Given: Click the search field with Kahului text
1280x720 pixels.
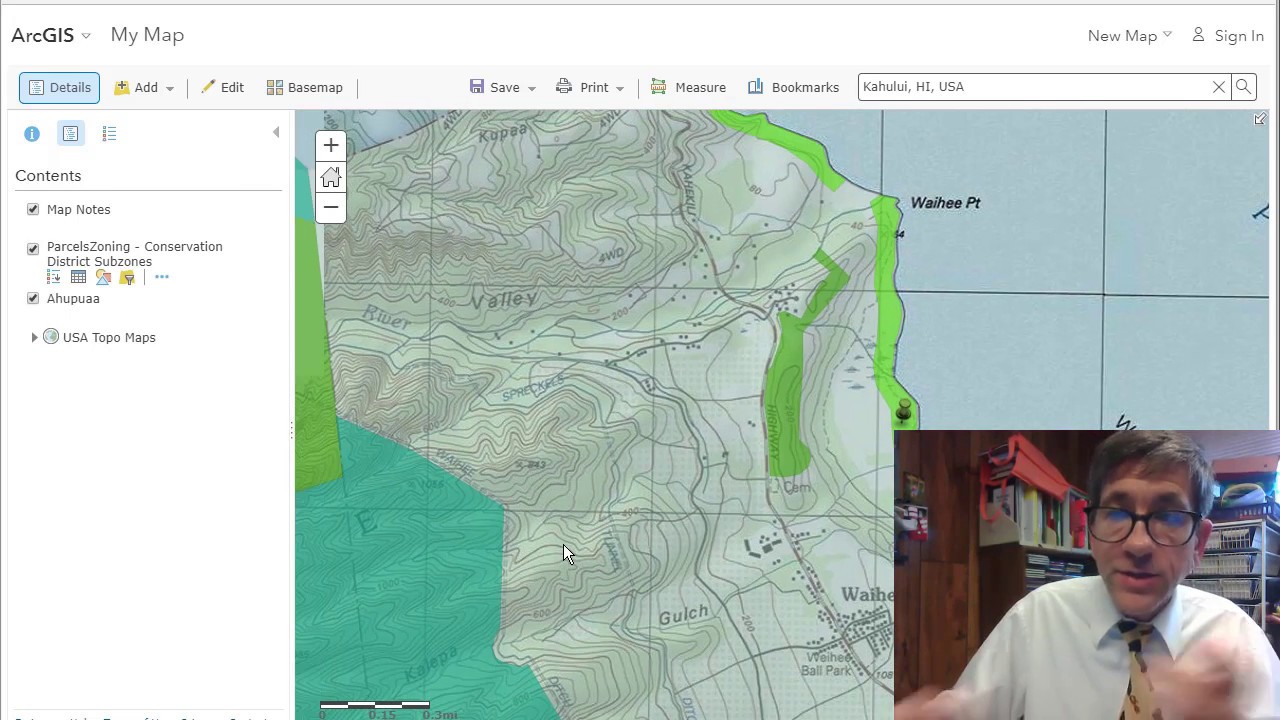Looking at the screenshot, I should point(1033,87).
